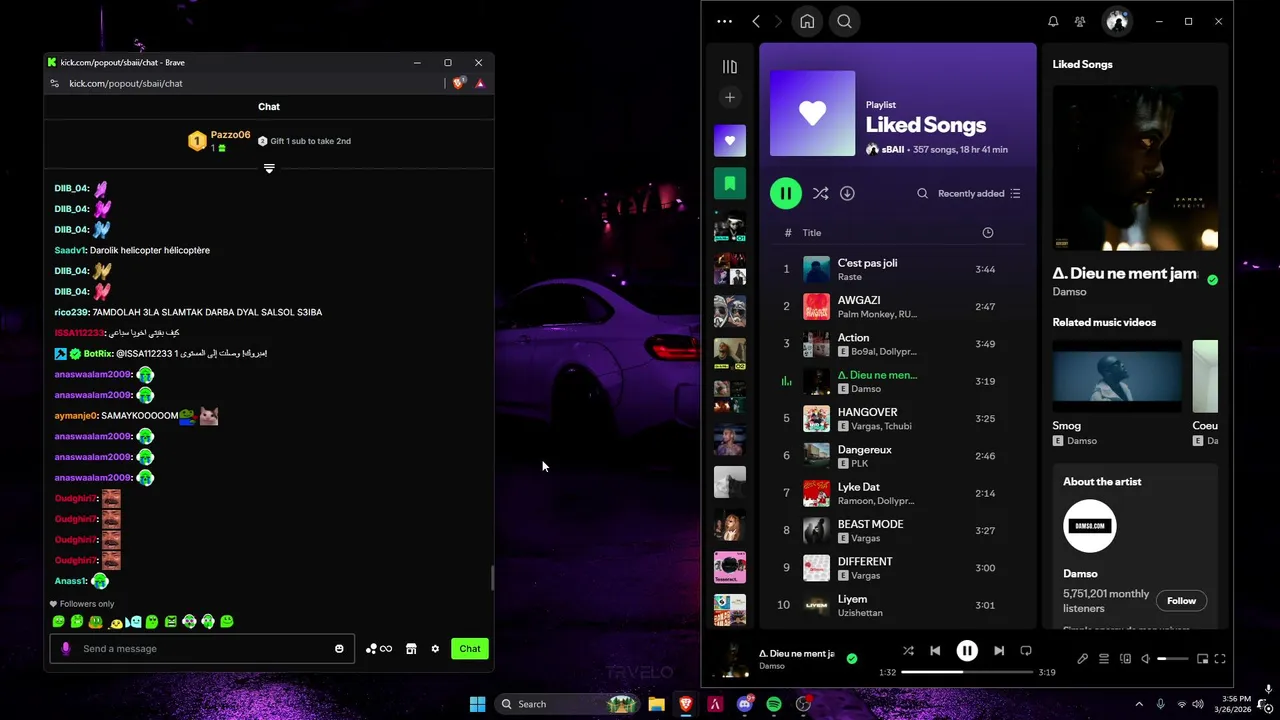Open the play queue icon
The width and height of the screenshot is (1280, 720).
pyautogui.click(x=1104, y=659)
